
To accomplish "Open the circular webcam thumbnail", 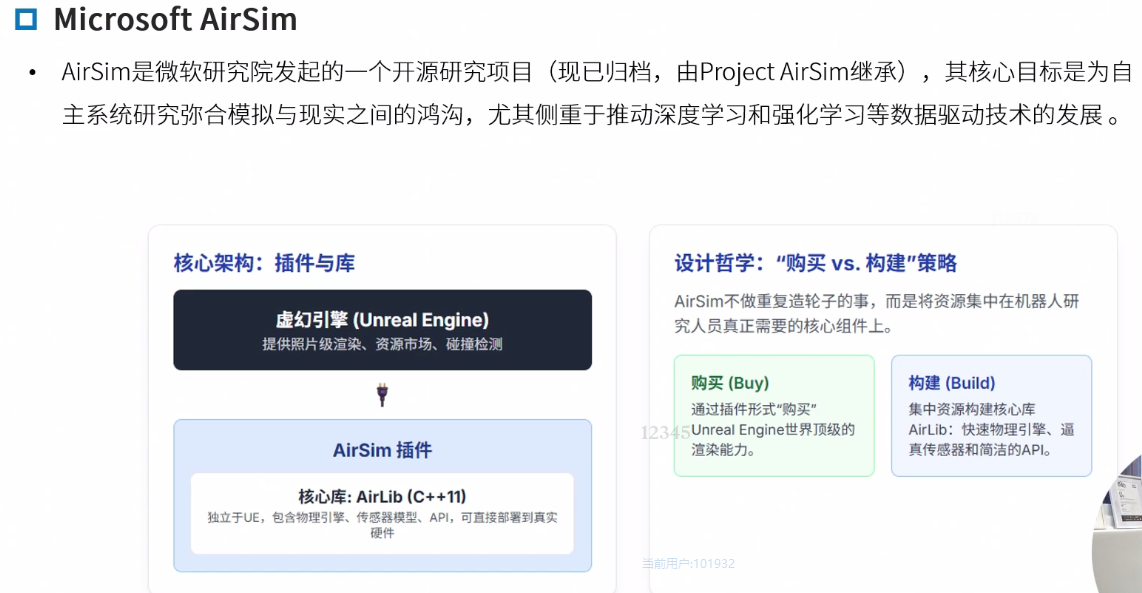I will pos(1120,530).
